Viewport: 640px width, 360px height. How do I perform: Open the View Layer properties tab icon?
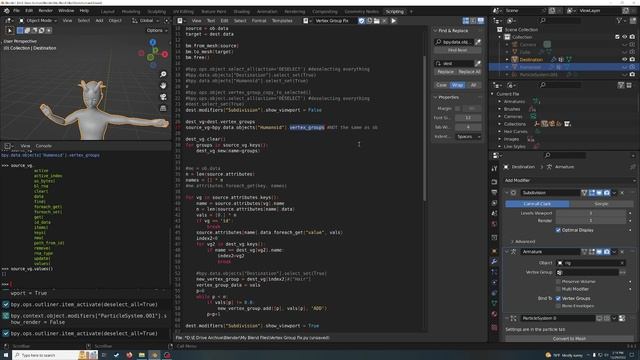pyautogui.click(x=494, y=203)
